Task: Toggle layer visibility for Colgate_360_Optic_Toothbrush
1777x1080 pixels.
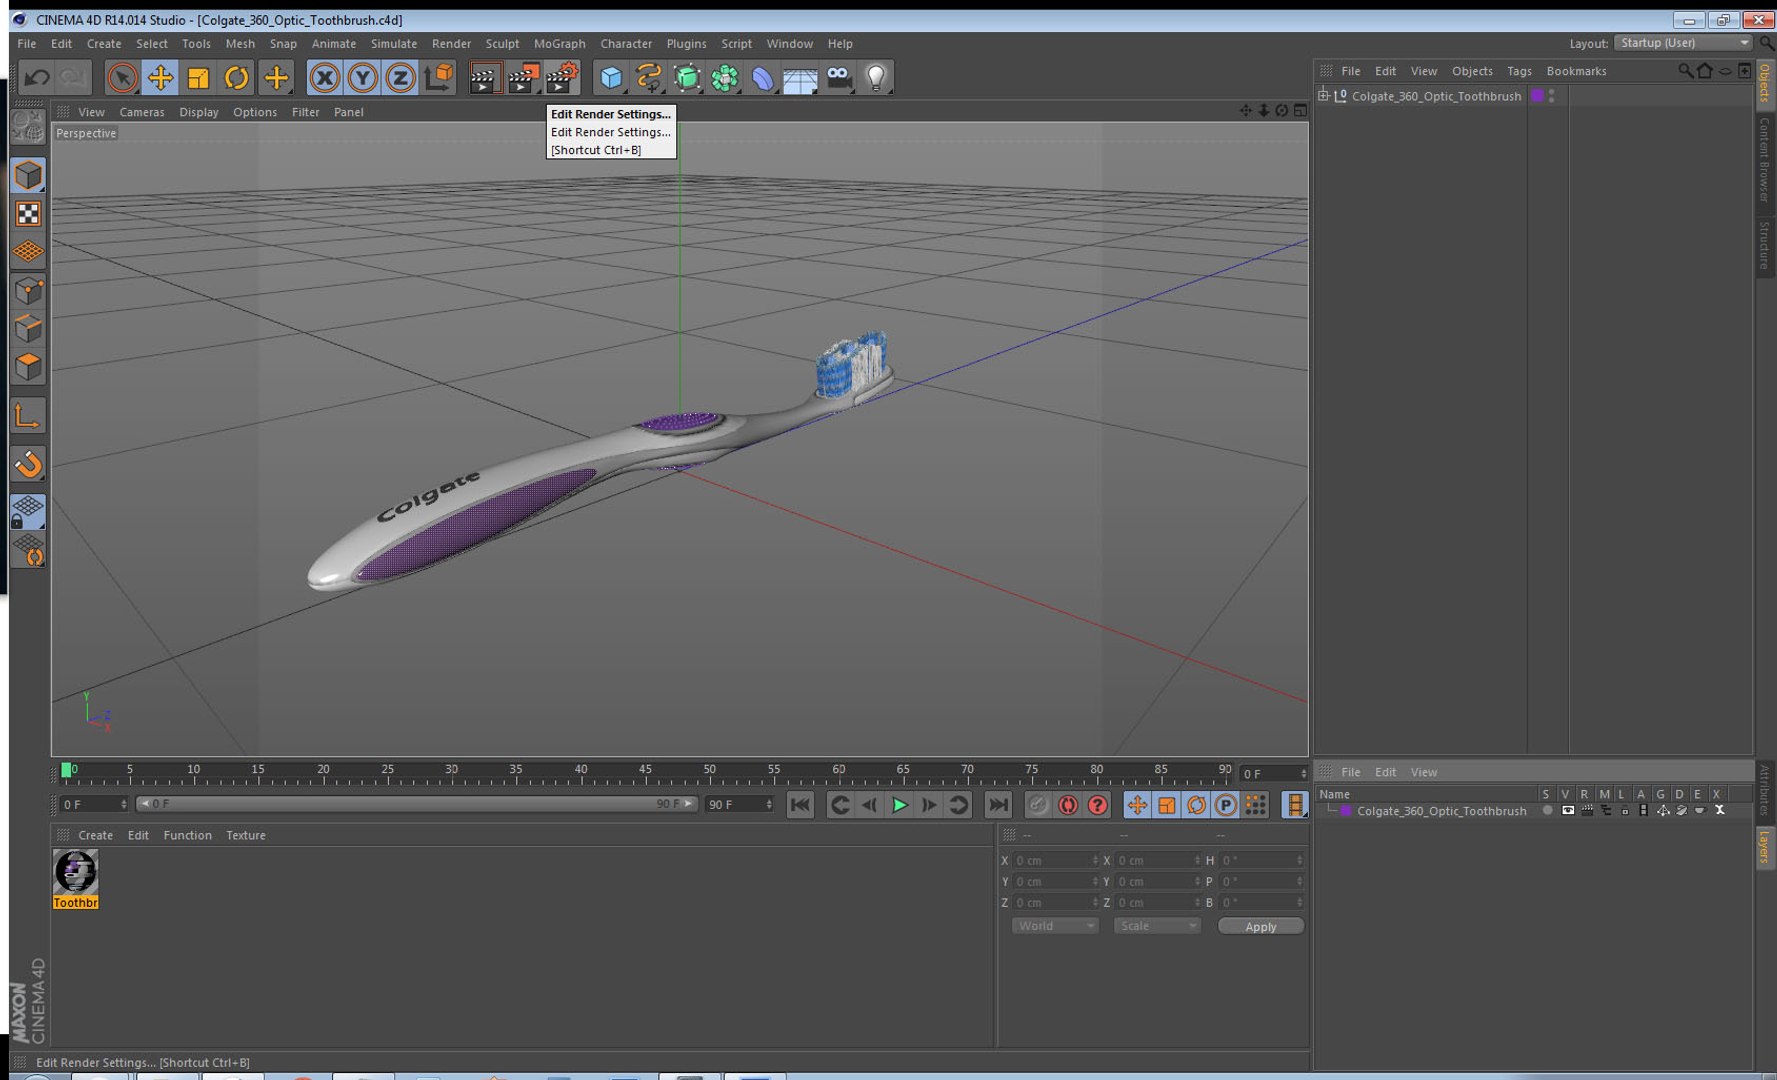Action: coord(1567,811)
